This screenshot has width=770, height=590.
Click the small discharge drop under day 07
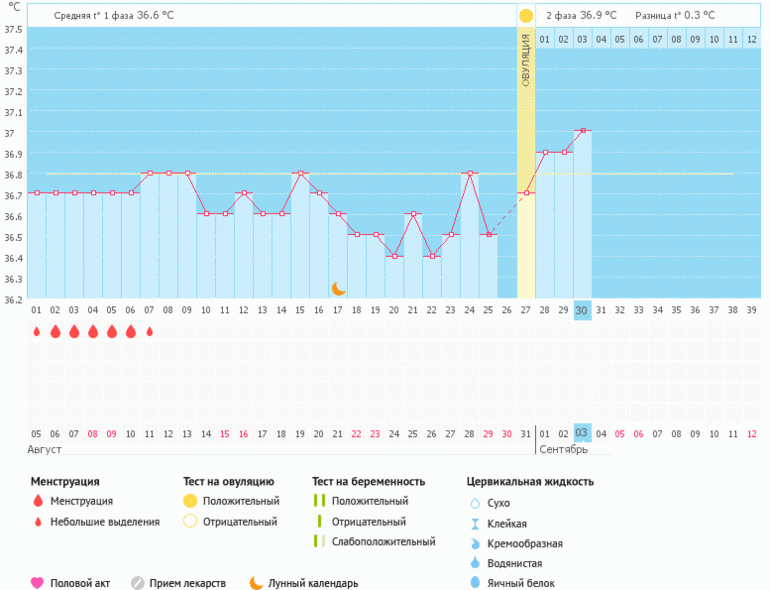pyautogui.click(x=150, y=332)
